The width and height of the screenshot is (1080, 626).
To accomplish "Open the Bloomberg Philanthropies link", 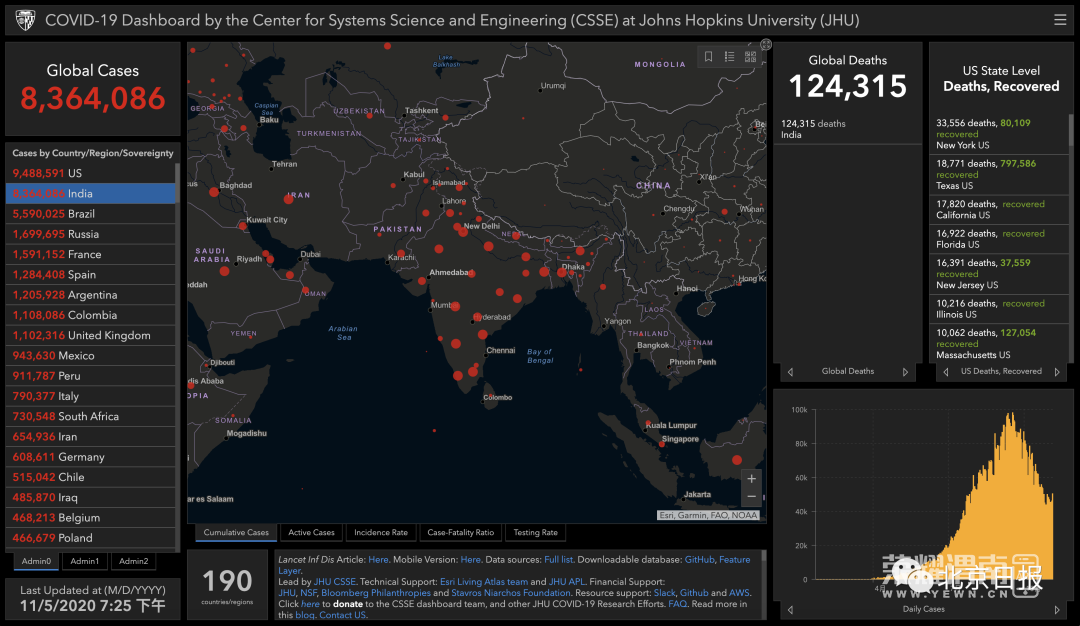I will point(375,593).
